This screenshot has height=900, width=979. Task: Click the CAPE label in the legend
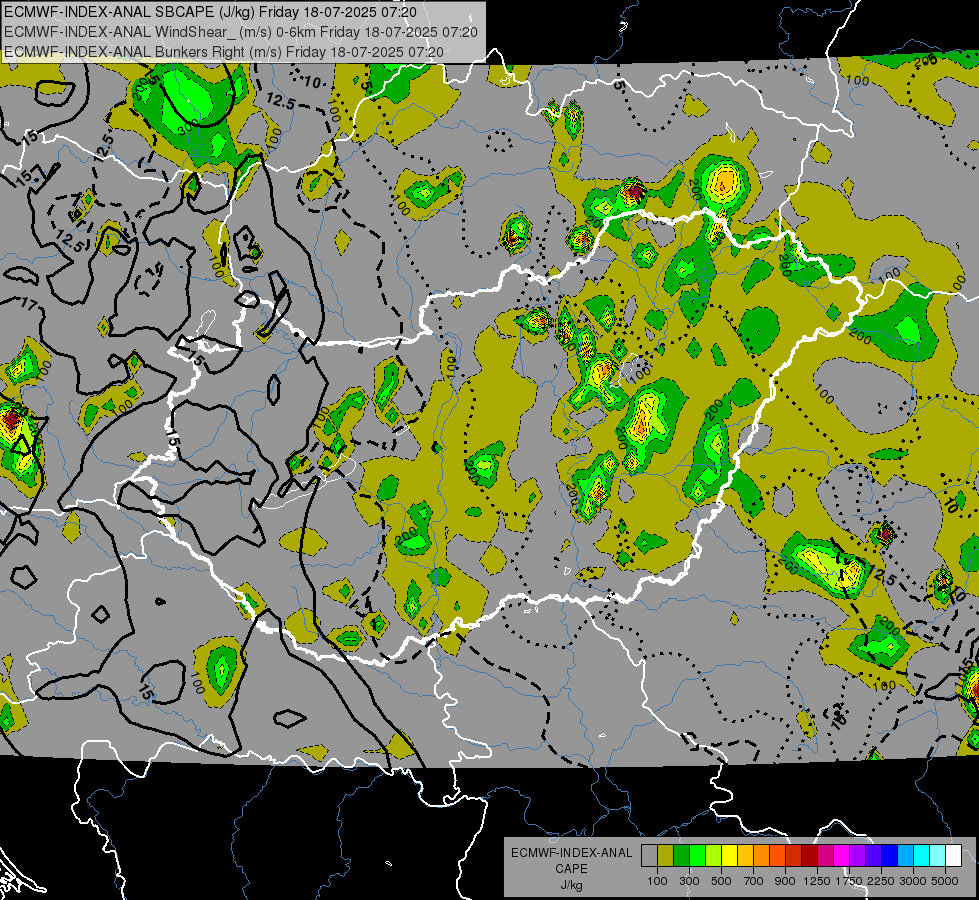571,869
